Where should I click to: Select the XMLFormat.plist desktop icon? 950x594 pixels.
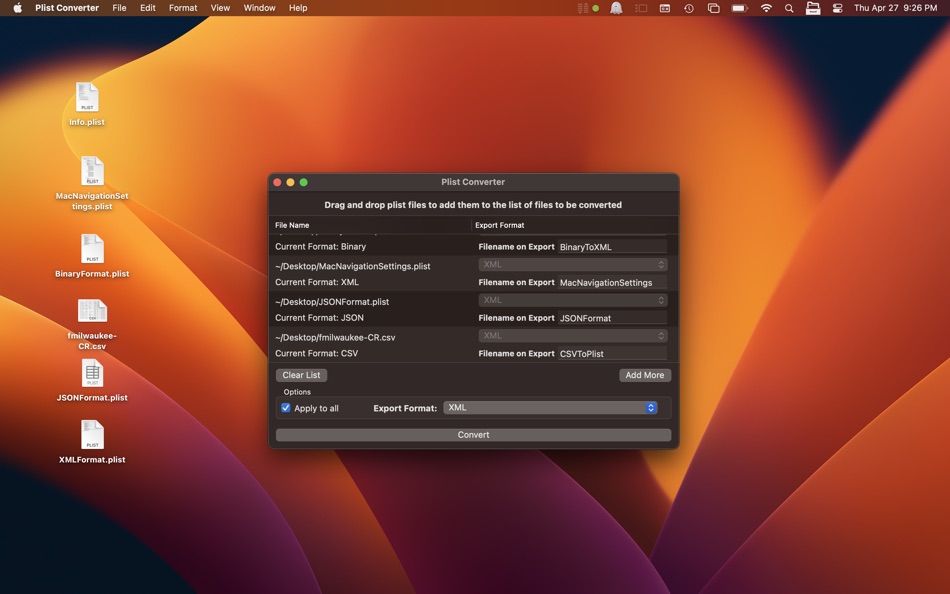[x=92, y=435]
